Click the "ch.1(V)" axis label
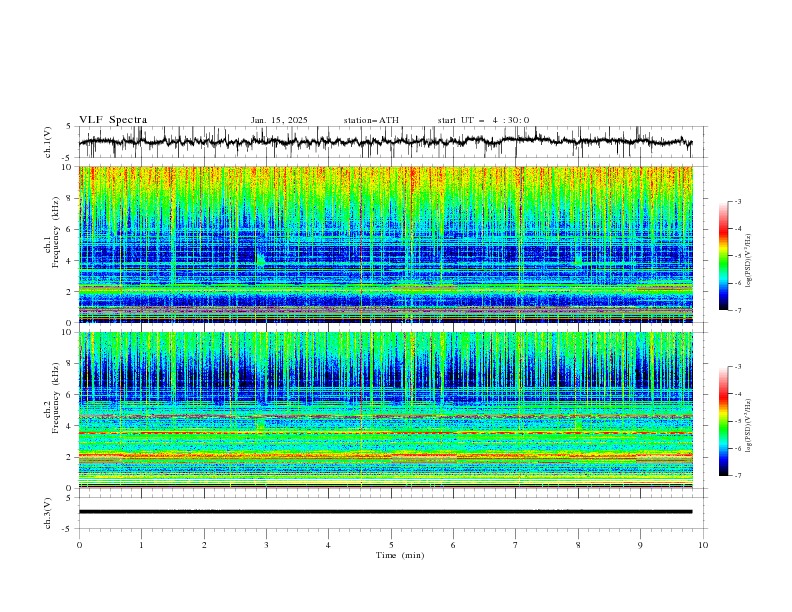 (x=48, y=142)
